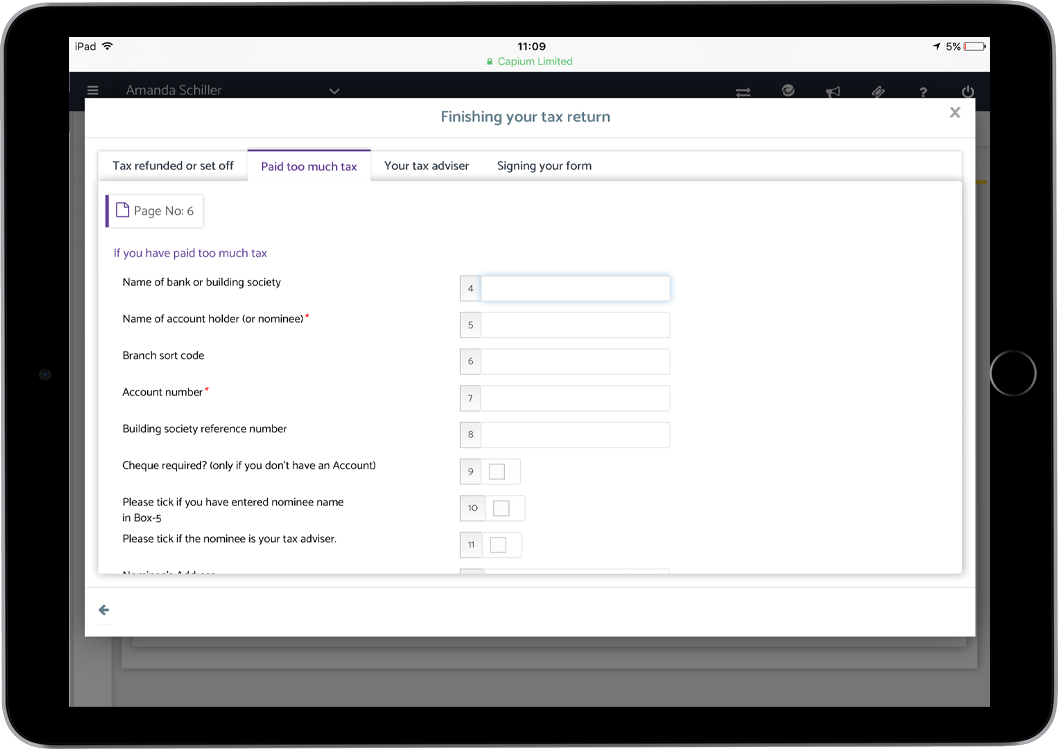The image size is (1058, 749).
Task: Tick the Cheque required checkbox
Action: [497, 471]
